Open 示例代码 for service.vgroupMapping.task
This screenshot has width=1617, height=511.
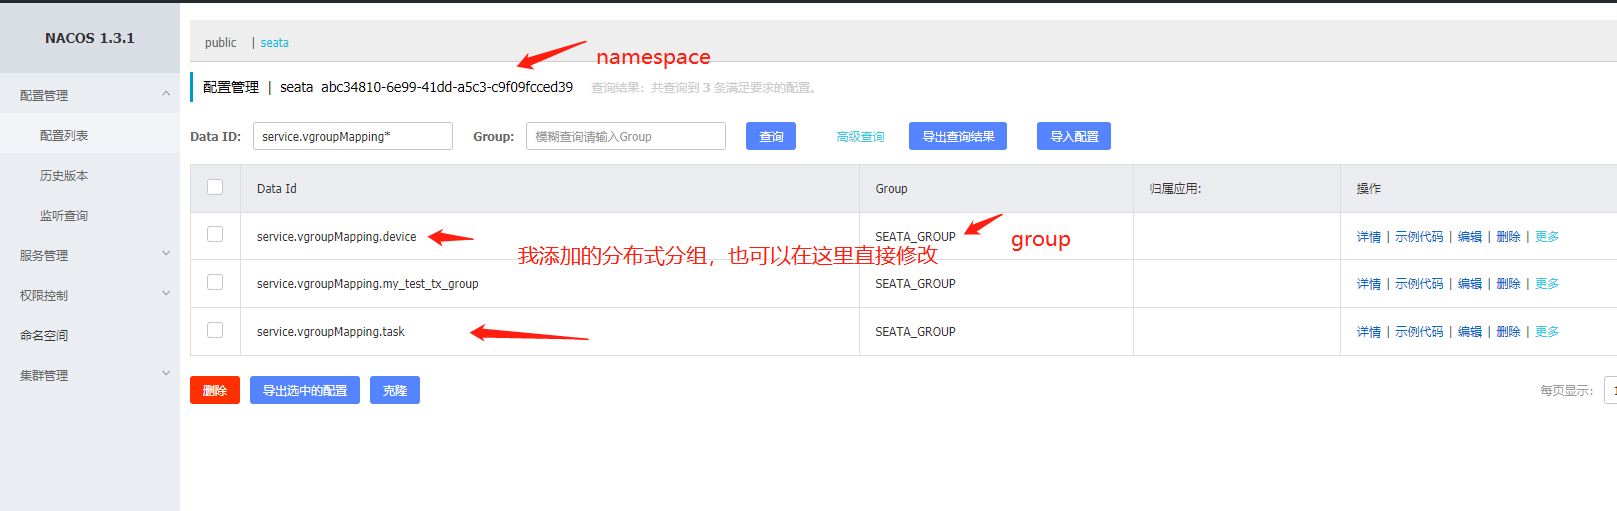point(1419,332)
